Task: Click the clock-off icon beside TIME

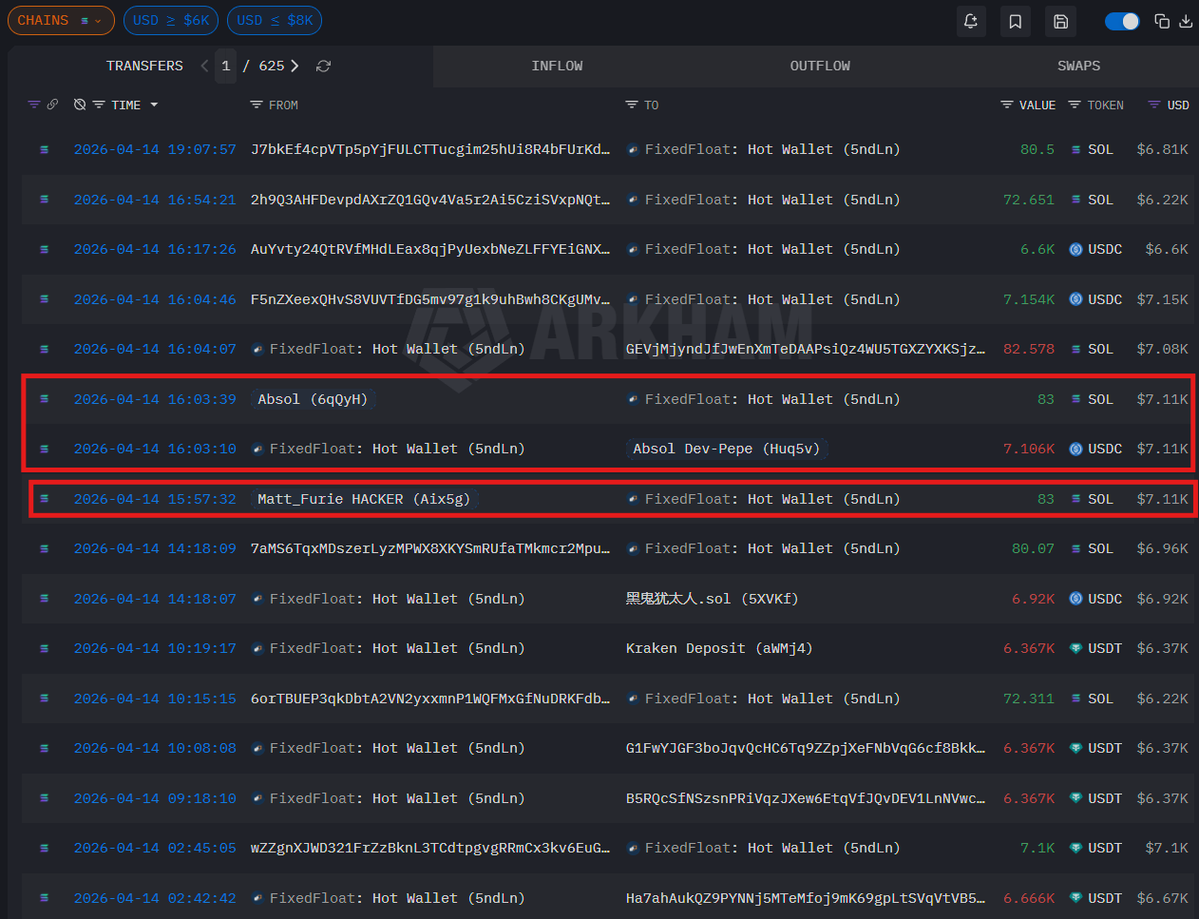Action: [x=80, y=104]
